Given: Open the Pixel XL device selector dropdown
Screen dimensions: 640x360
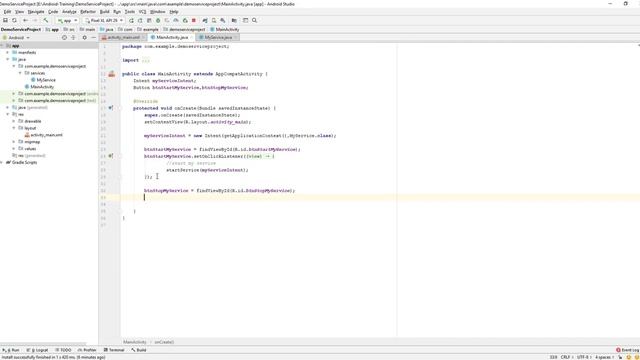Looking at the screenshot, I should [x=104, y=20].
